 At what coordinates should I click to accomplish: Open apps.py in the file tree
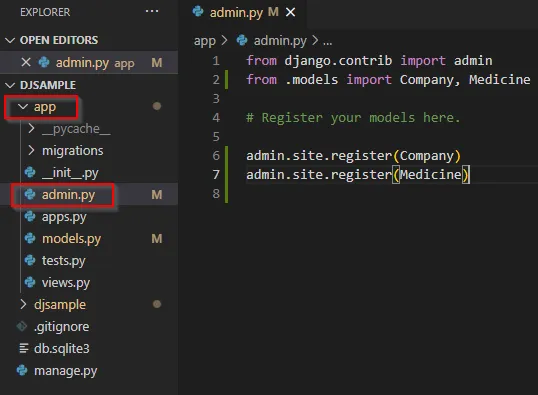(64, 217)
